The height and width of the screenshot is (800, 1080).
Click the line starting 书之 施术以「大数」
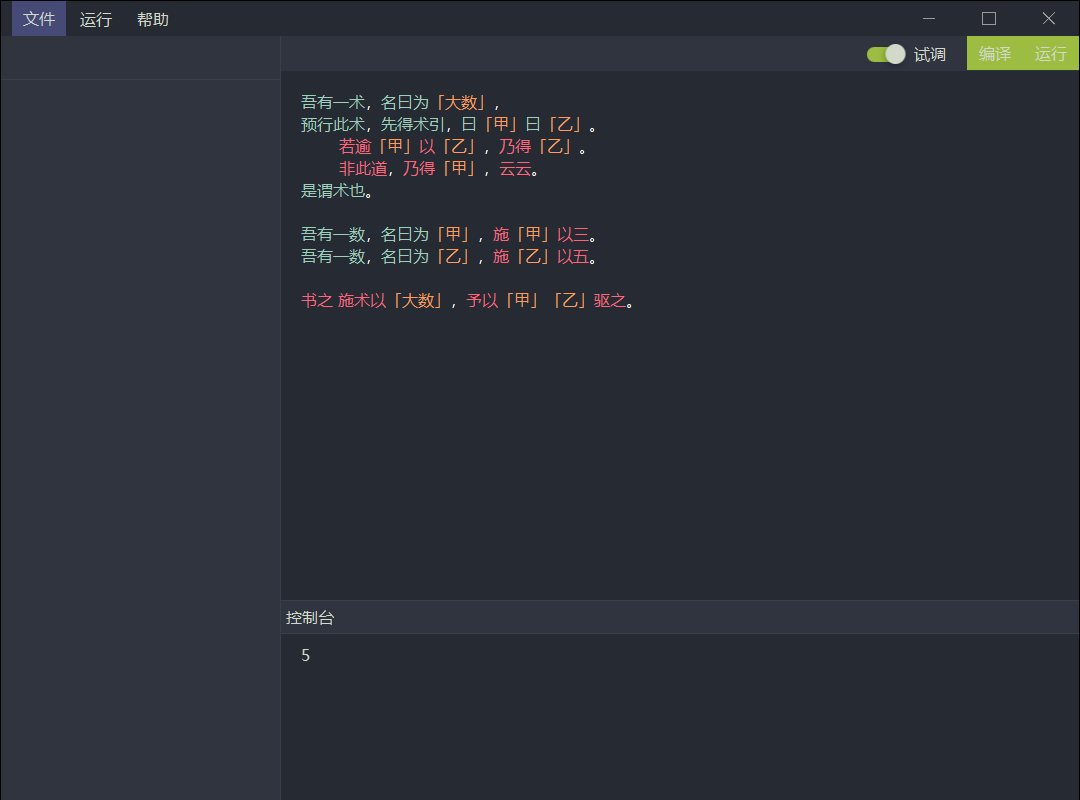468,301
